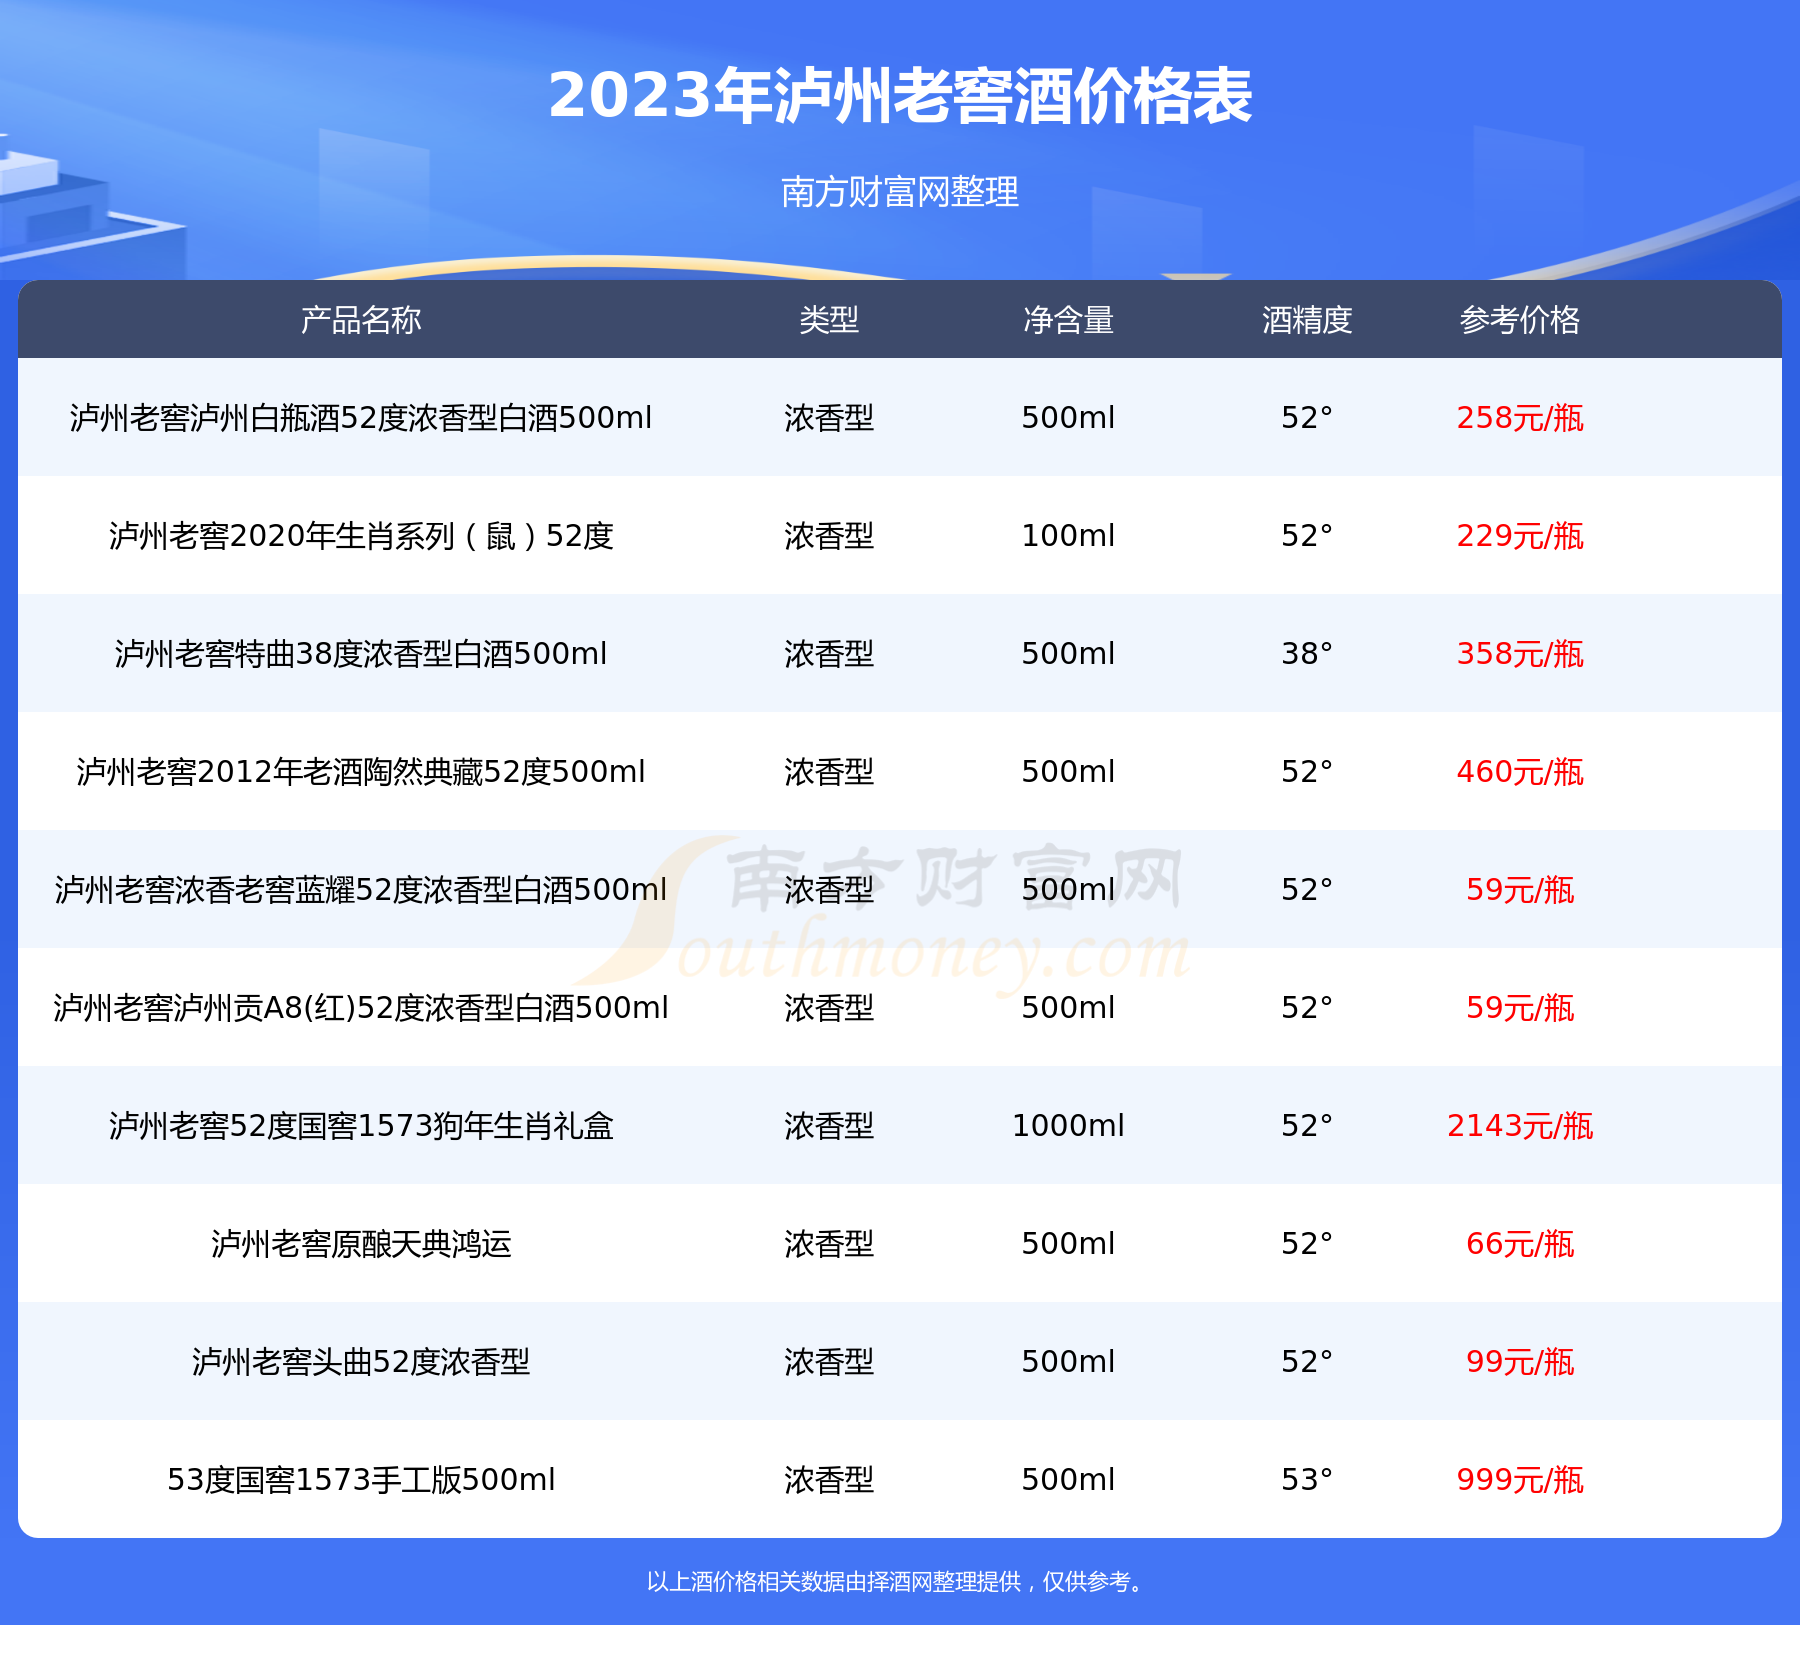Click the 类型 column header
The height and width of the screenshot is (1670, 1800).
point(829,320)
